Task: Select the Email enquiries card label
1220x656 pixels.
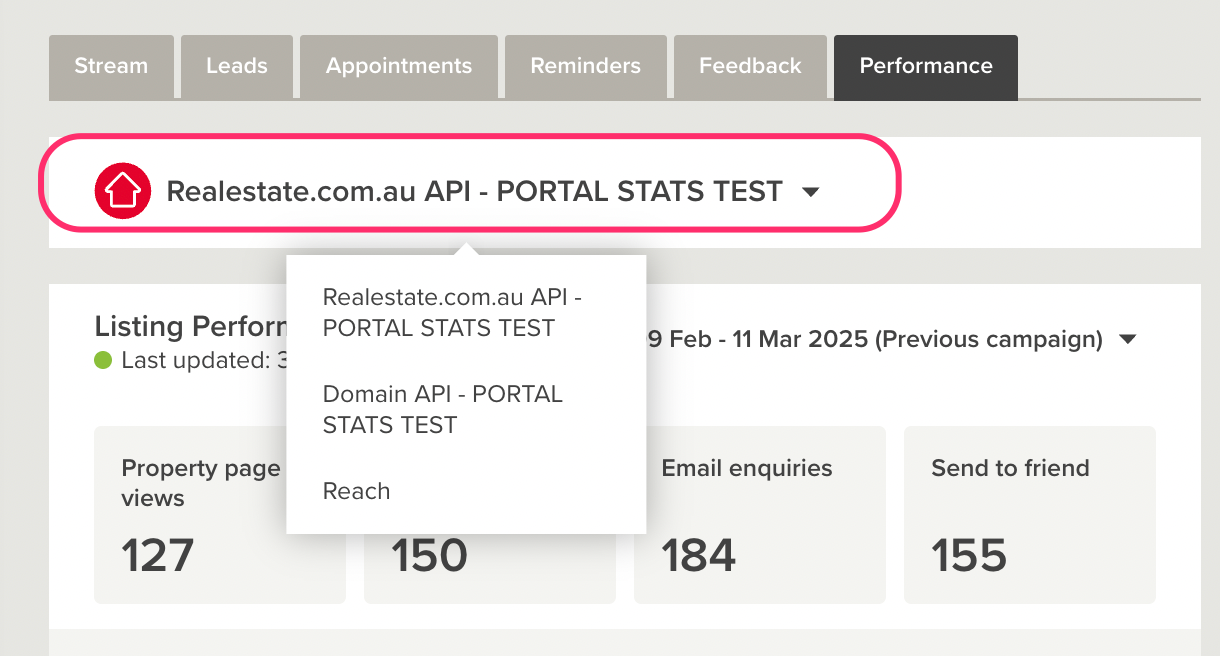Action: coord(747,468)
